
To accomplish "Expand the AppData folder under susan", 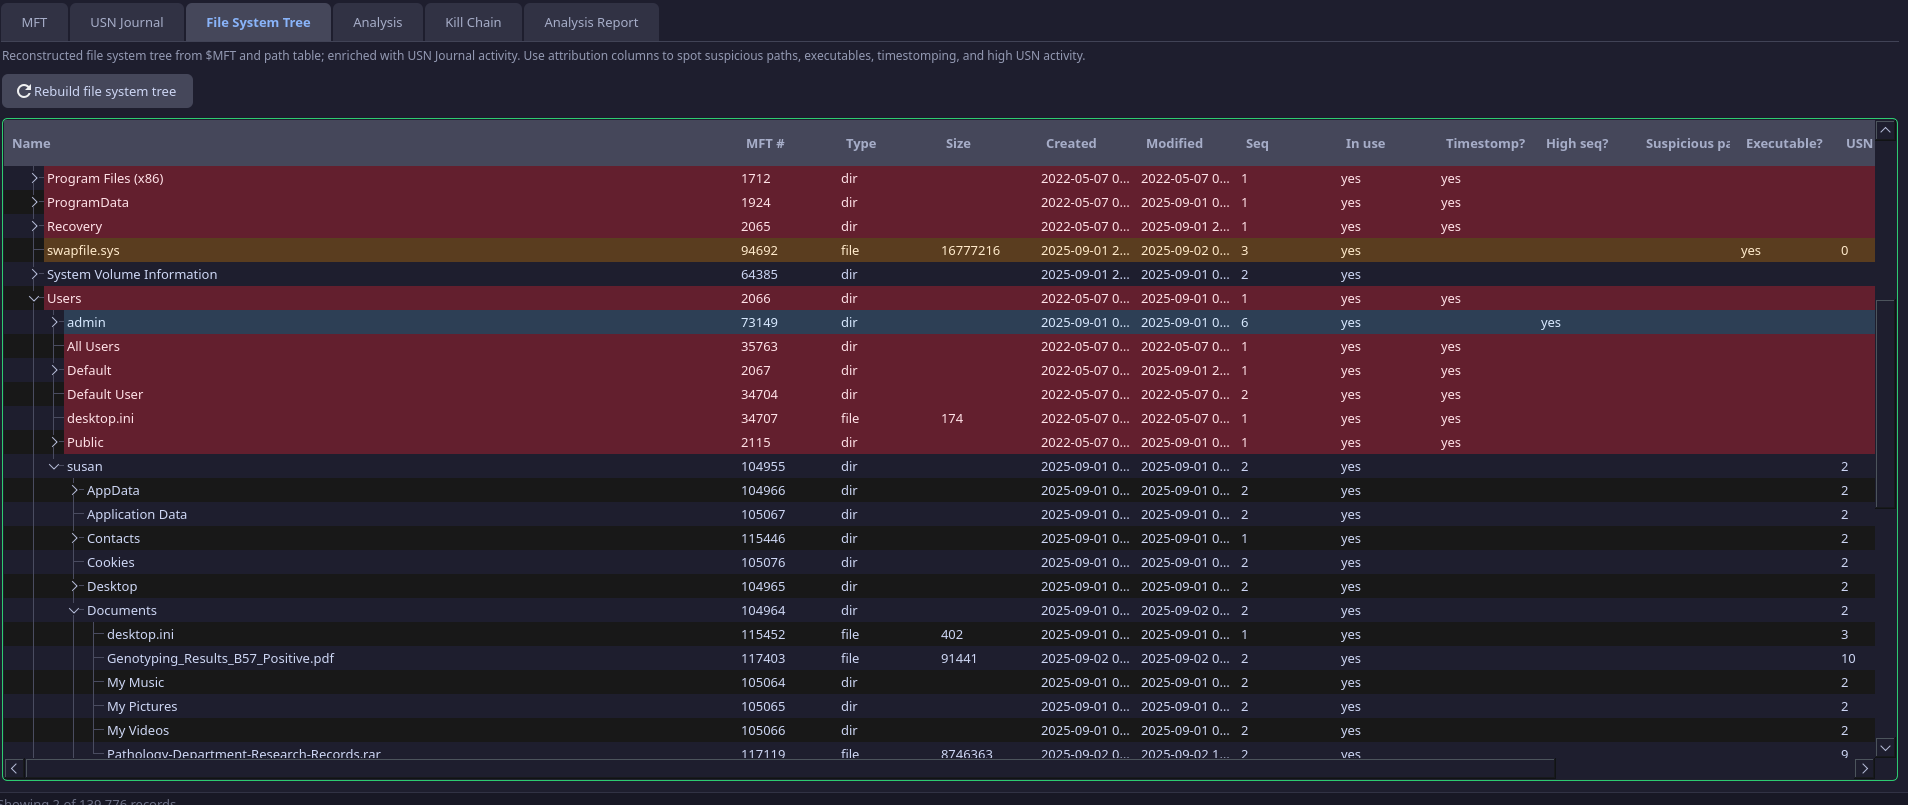I will (75, 490).
